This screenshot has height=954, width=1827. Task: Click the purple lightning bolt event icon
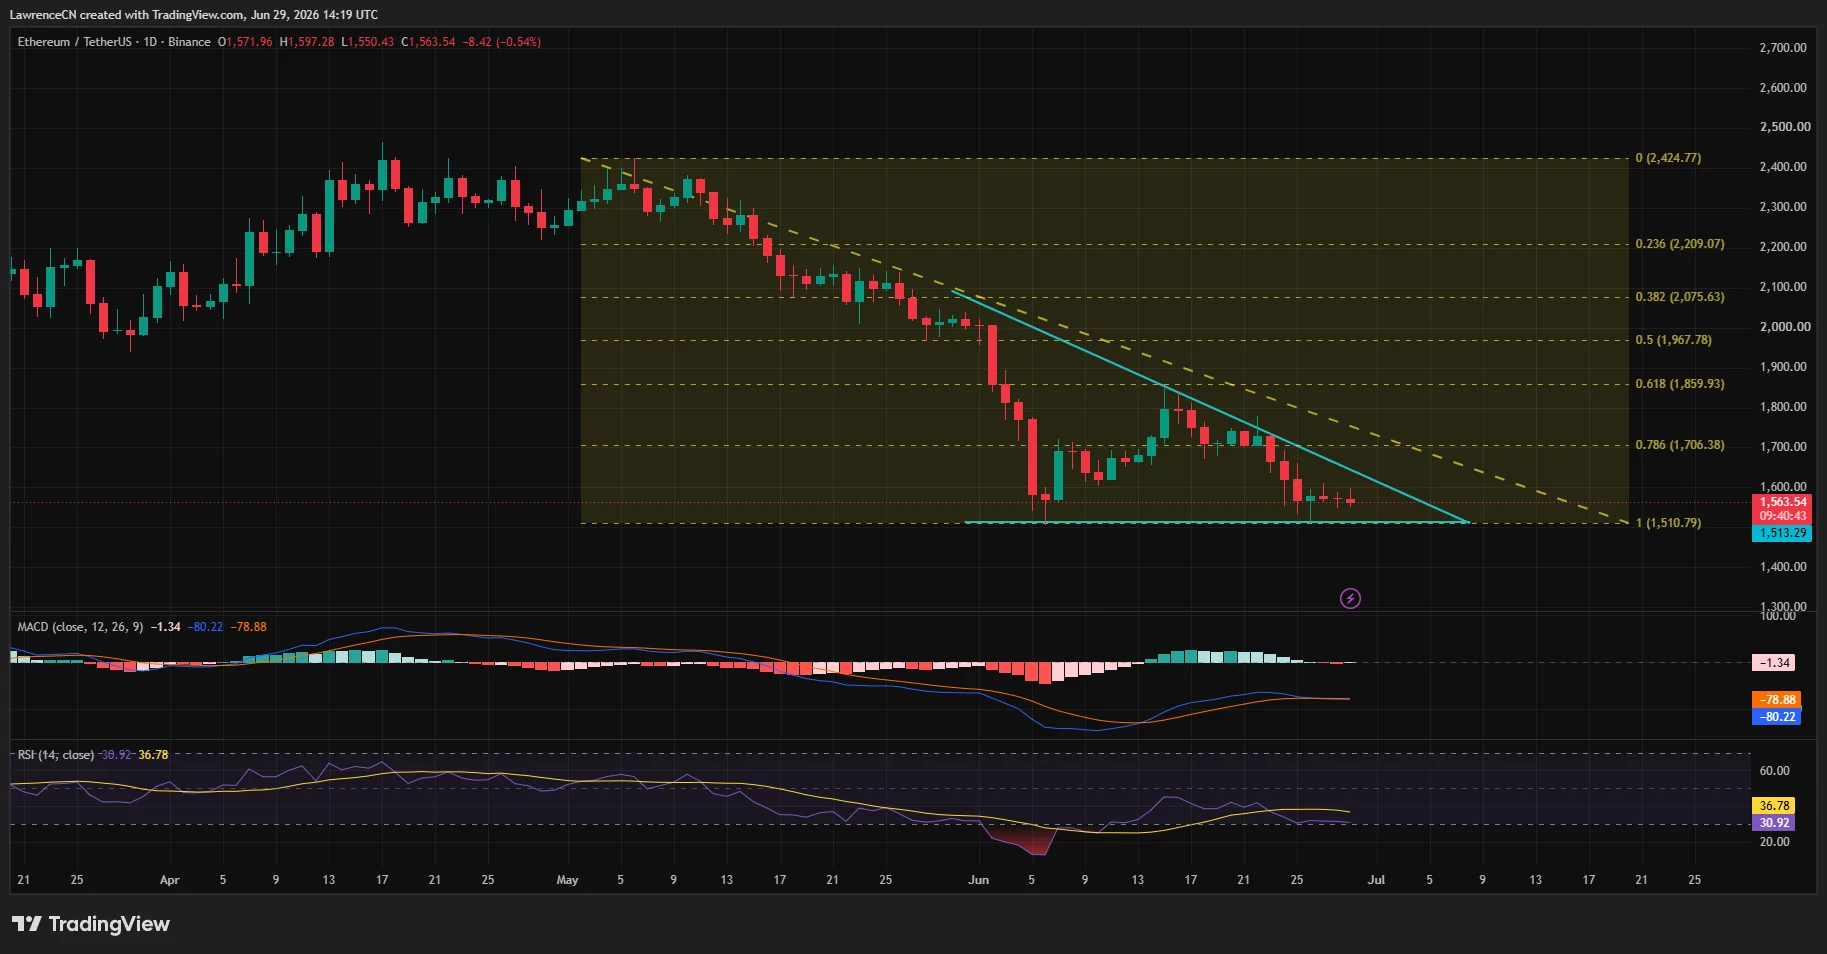point(1350,599)
